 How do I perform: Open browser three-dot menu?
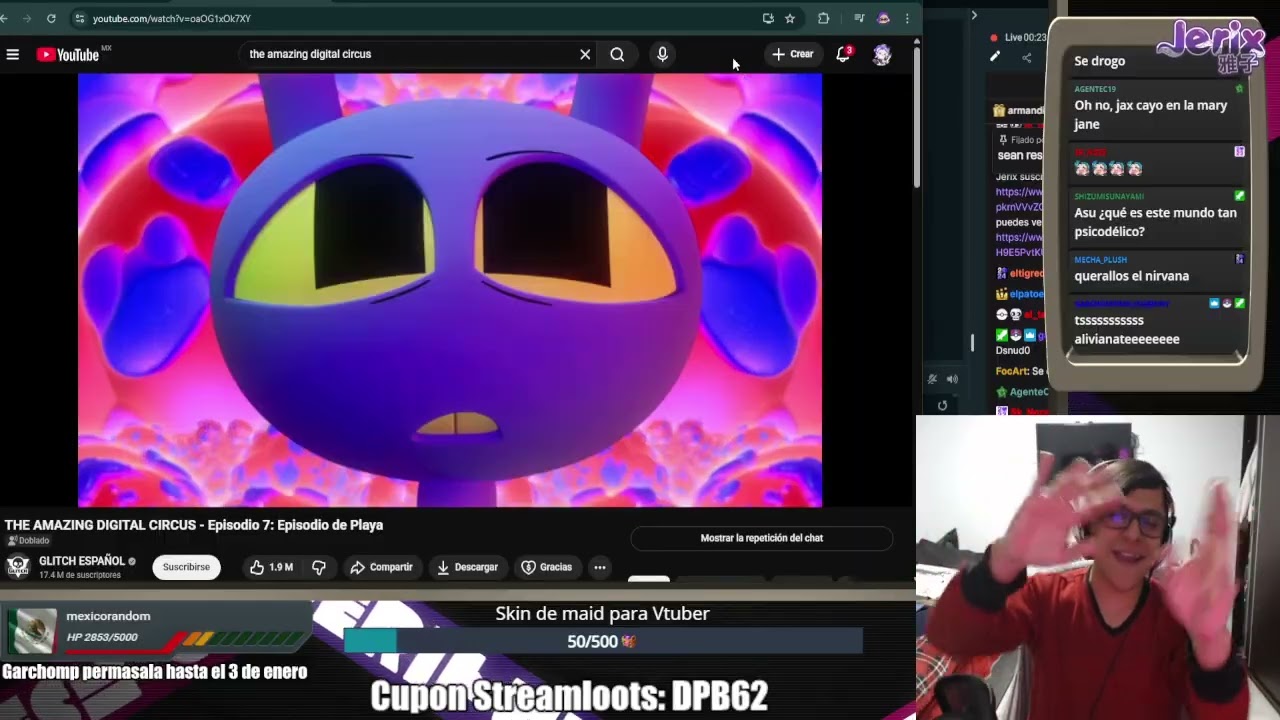tap(907, 18)
